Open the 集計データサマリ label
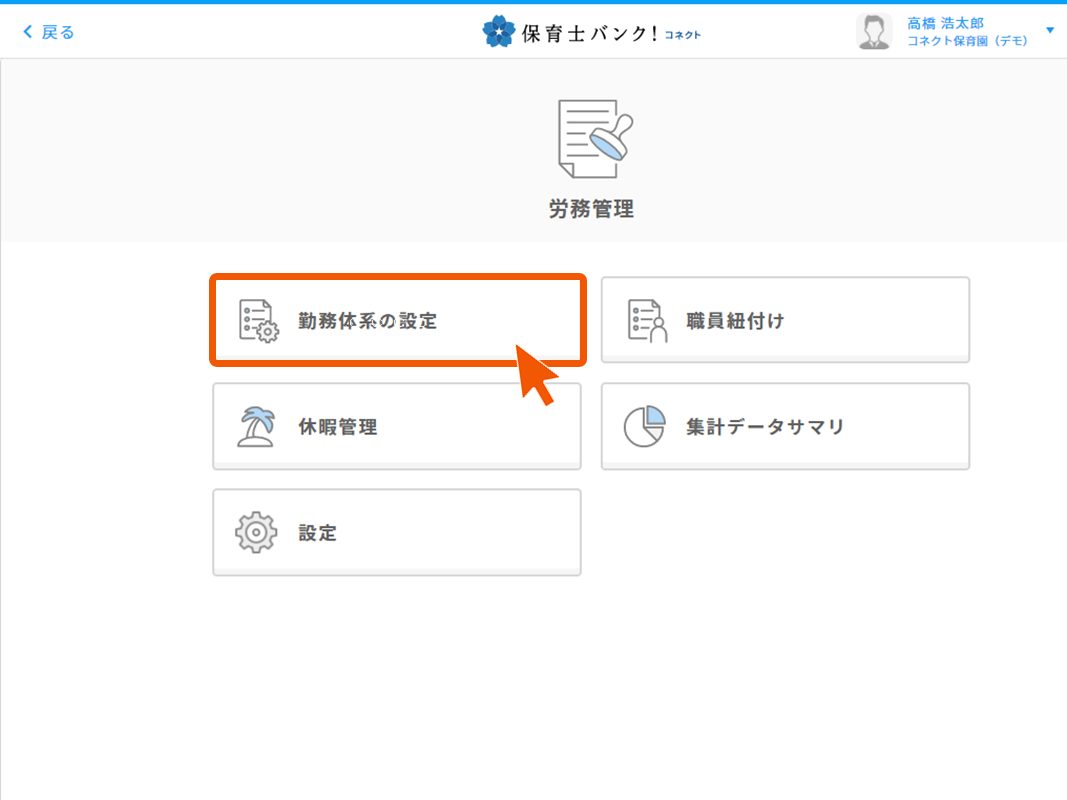Viewport: 1067px width, 800px height. click(765, 428)
